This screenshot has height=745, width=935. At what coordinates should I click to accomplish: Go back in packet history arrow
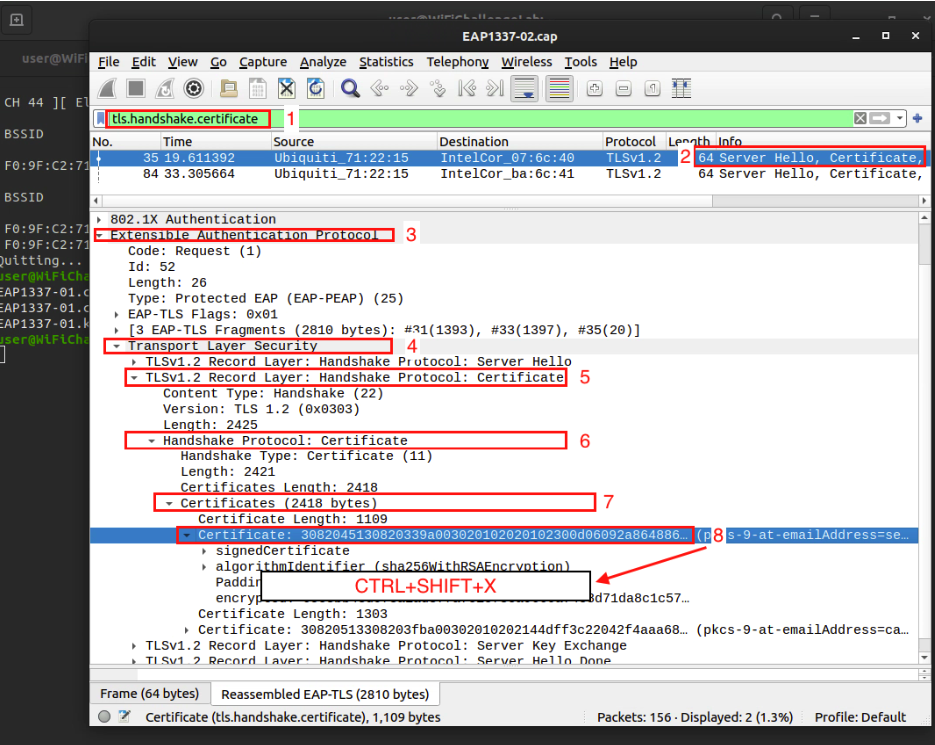tap(379, 89)
